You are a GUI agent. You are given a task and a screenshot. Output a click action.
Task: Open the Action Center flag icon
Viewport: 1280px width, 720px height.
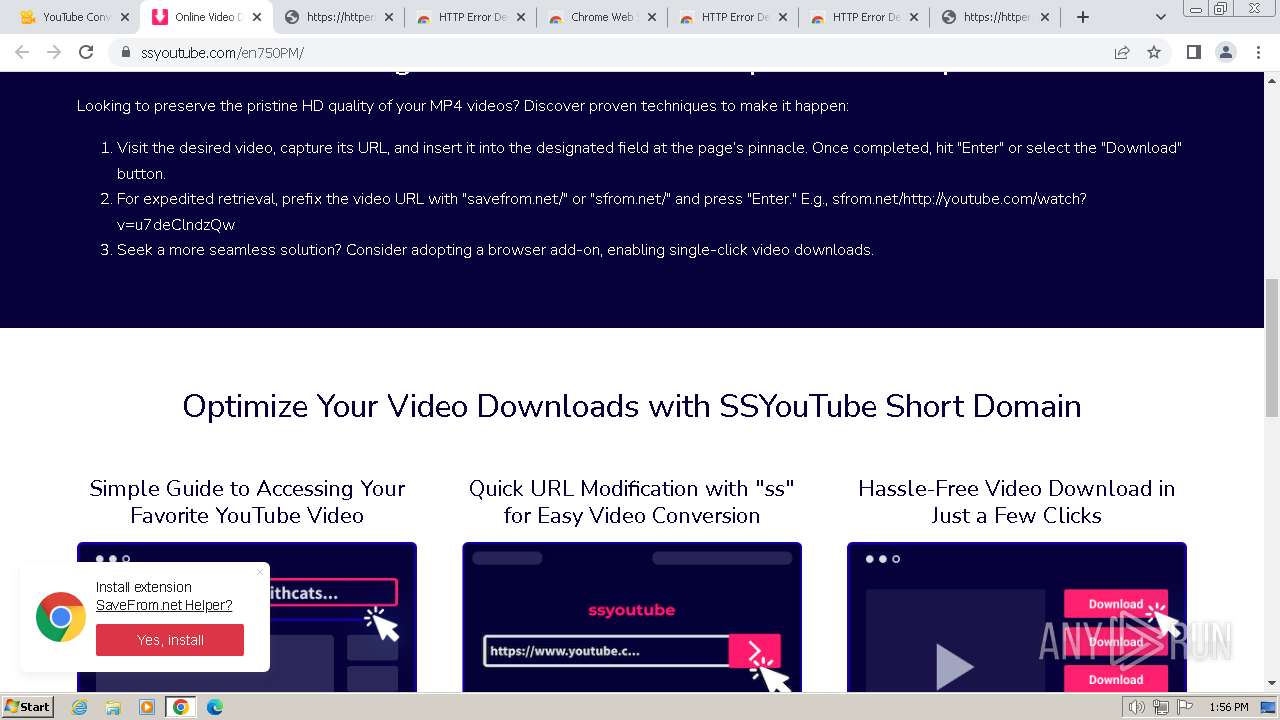tap(1184, 707)
